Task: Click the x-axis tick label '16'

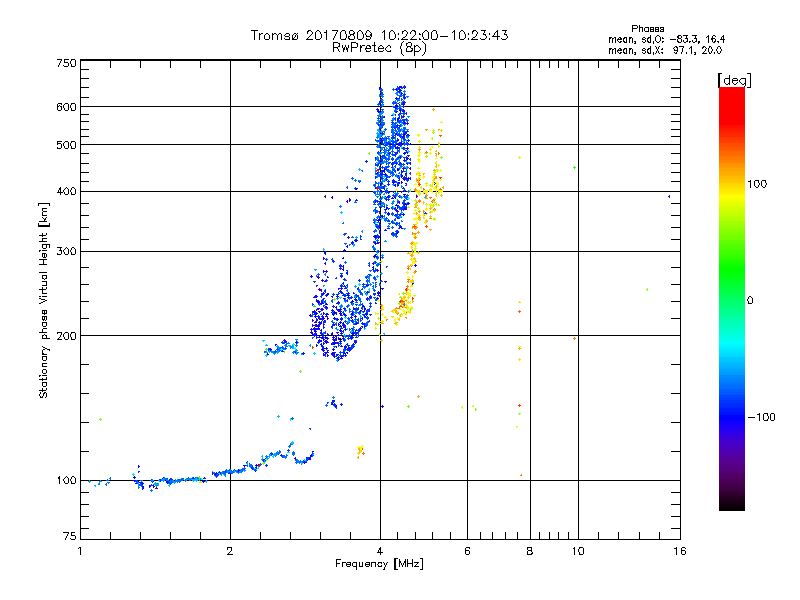Action: point(680,551)
